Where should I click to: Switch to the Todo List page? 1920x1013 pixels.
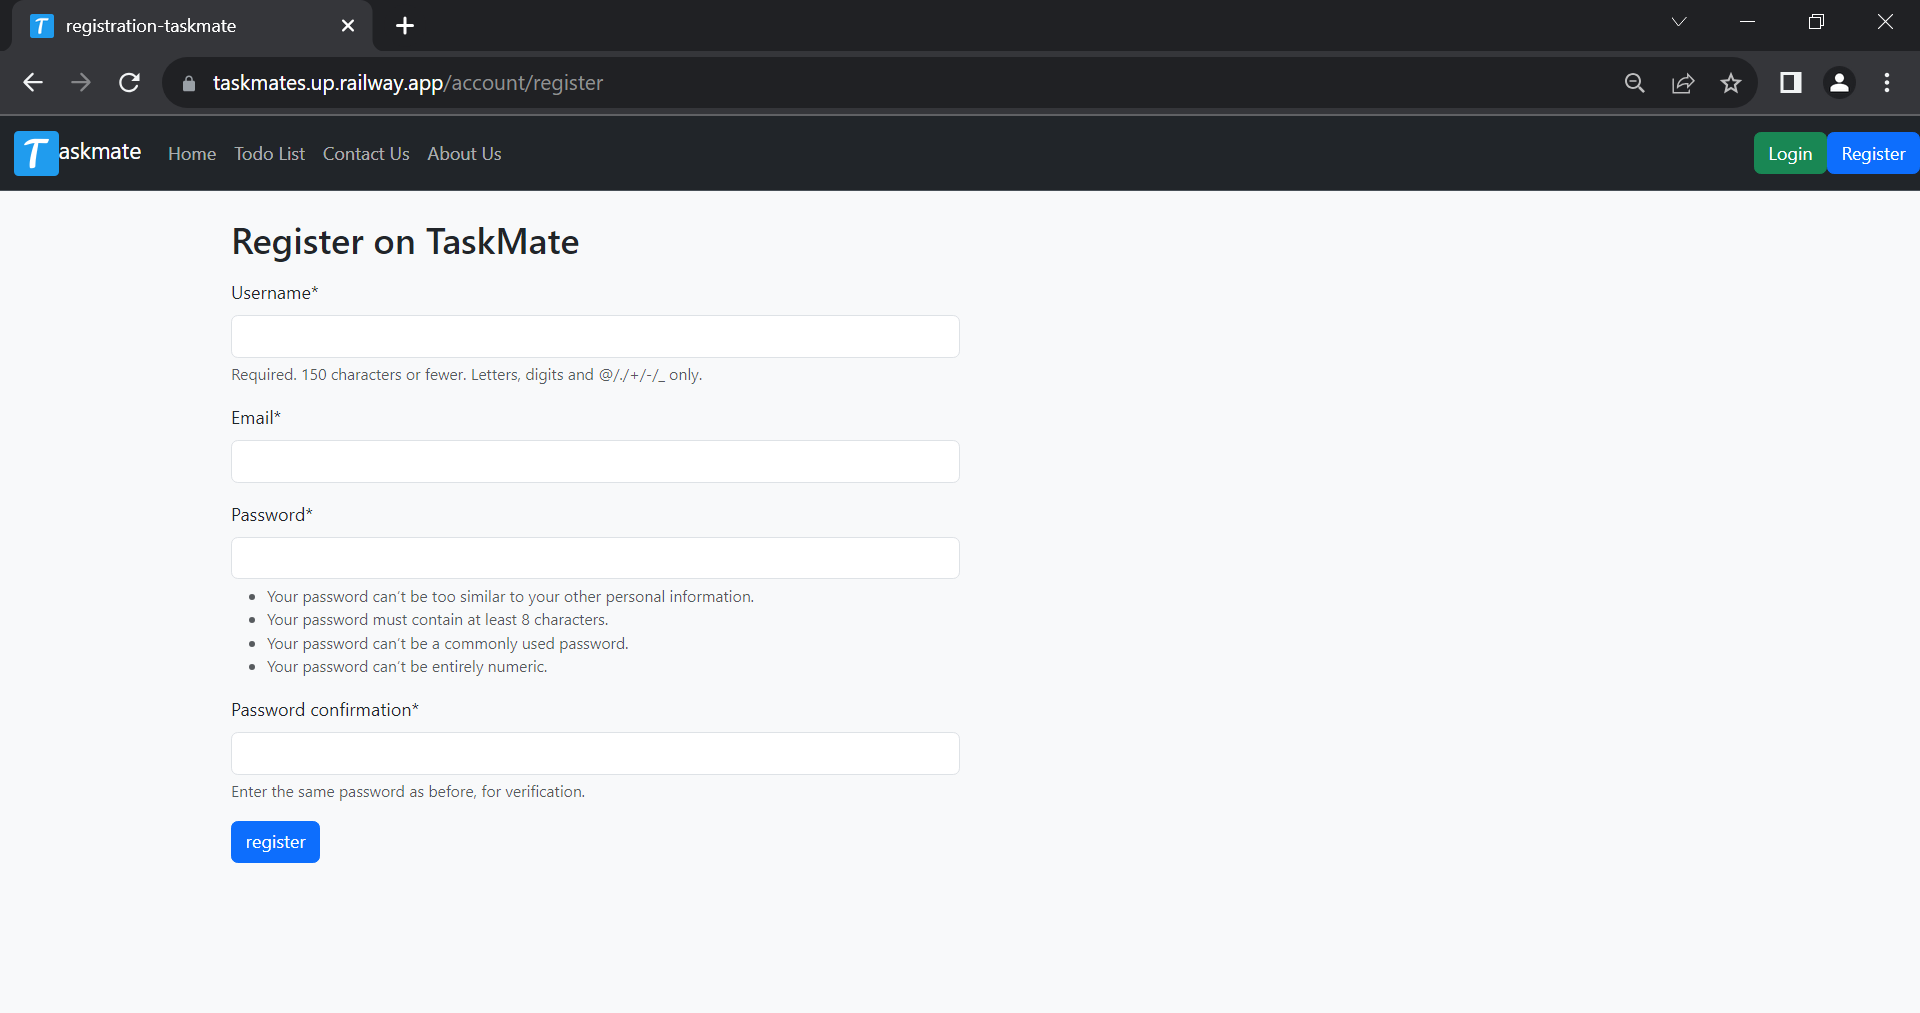pyautogui.click(x=268, y=153)
